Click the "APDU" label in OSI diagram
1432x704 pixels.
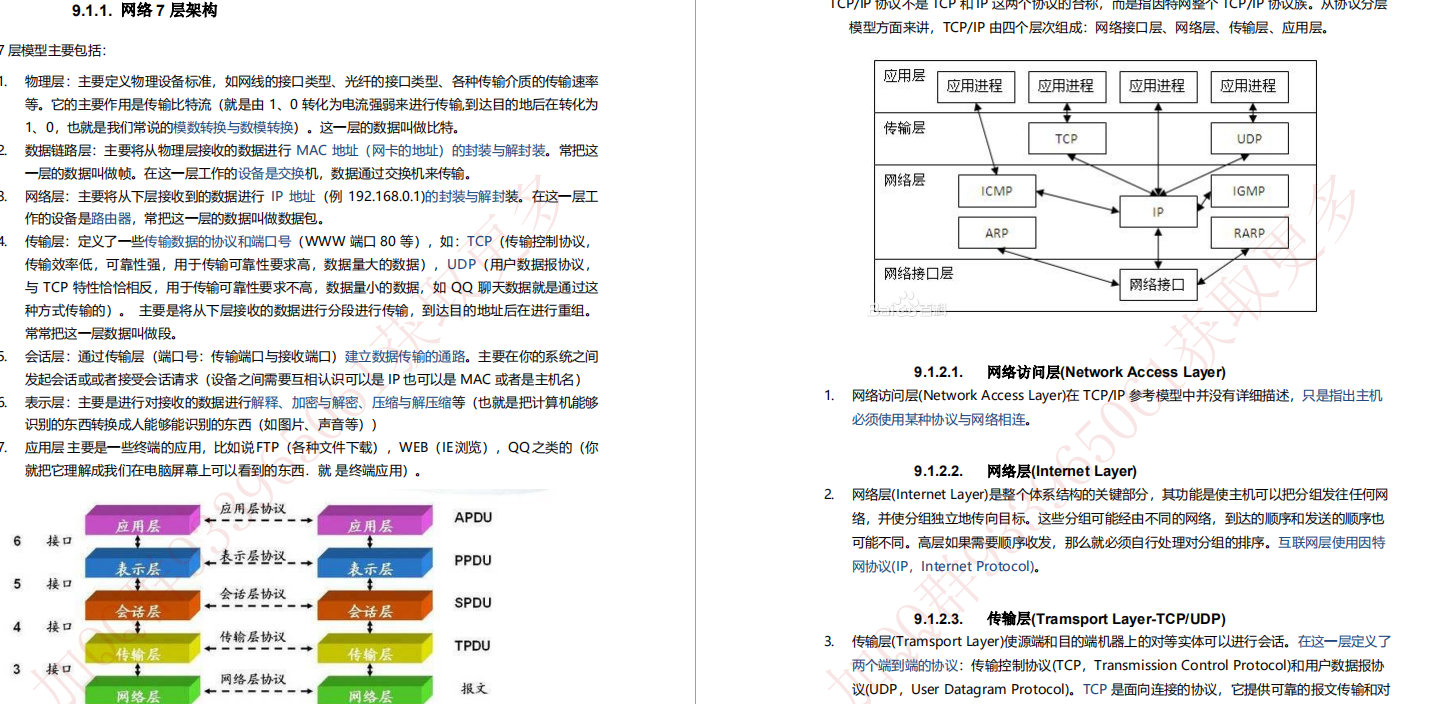click(x=473, y=517)
